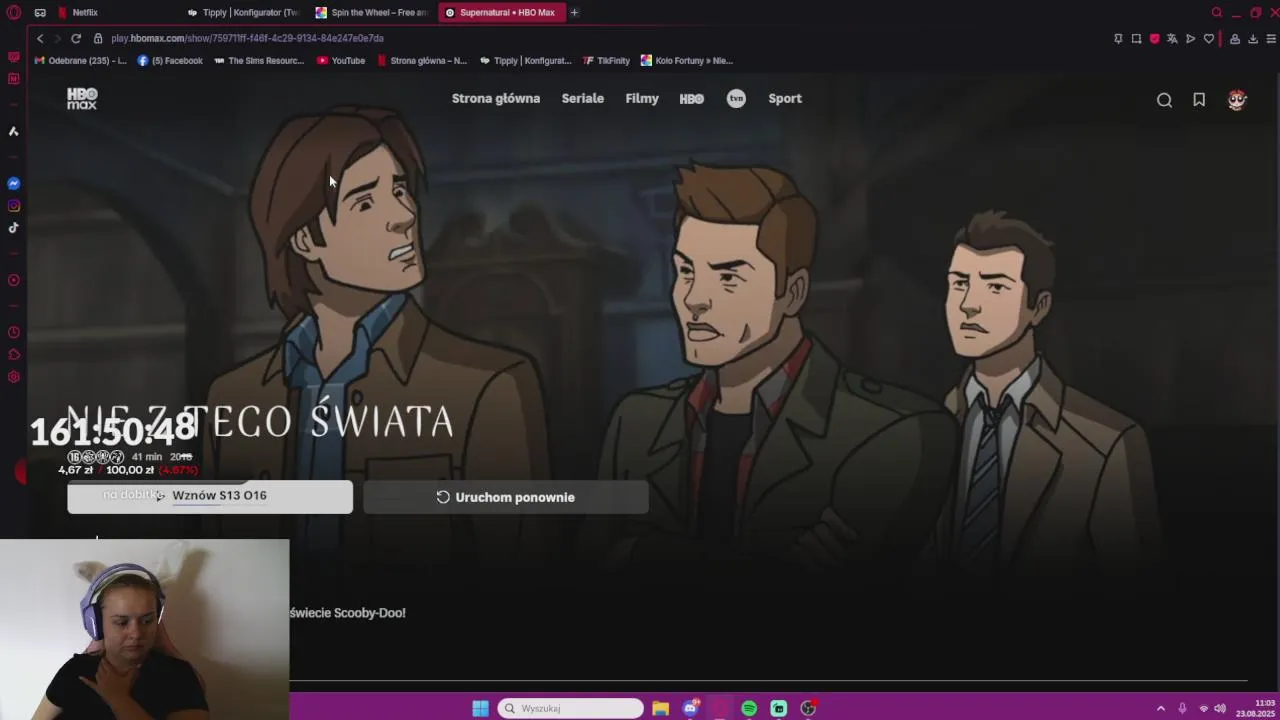Screen dimensions: 1280x720
Task: Select the HBO brand hub icon
Action: pyautogui.click(x=691, y=98)
